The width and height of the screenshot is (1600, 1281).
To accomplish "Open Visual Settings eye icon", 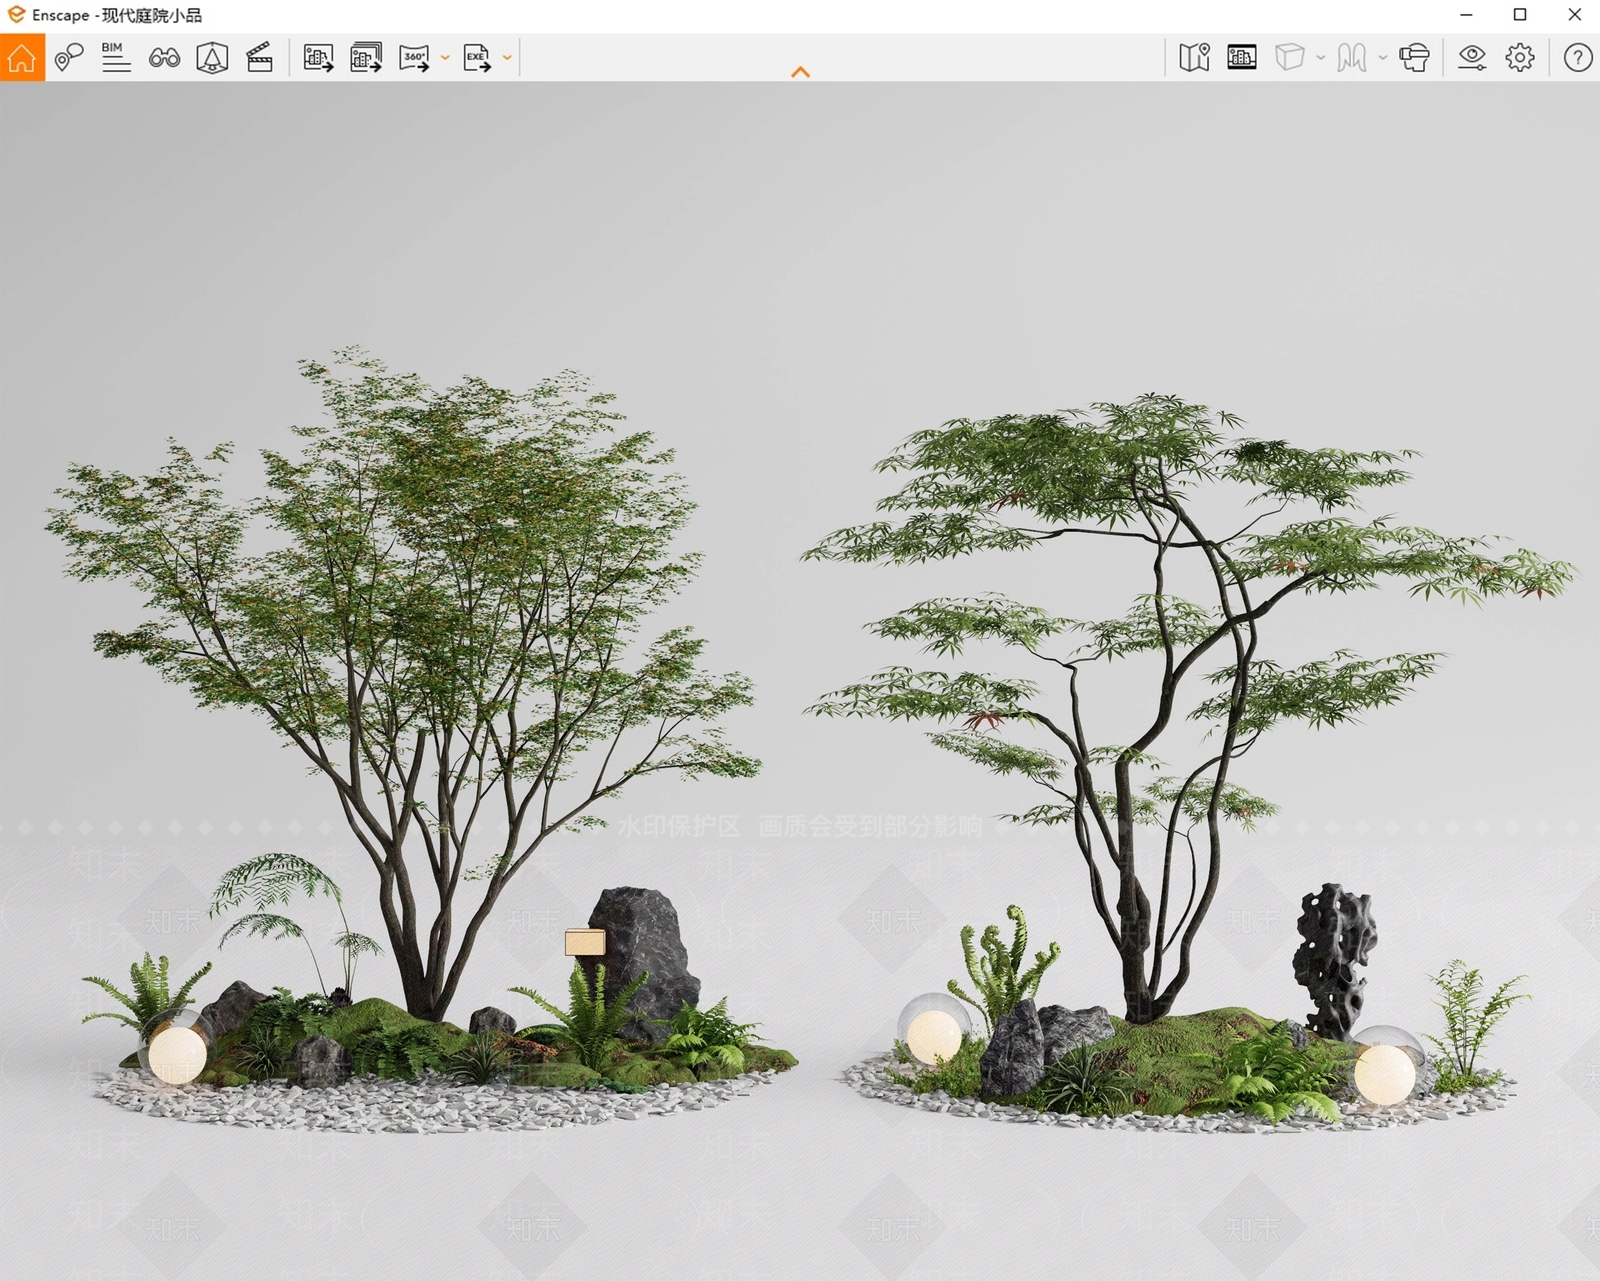I will tap(1471, 58).
